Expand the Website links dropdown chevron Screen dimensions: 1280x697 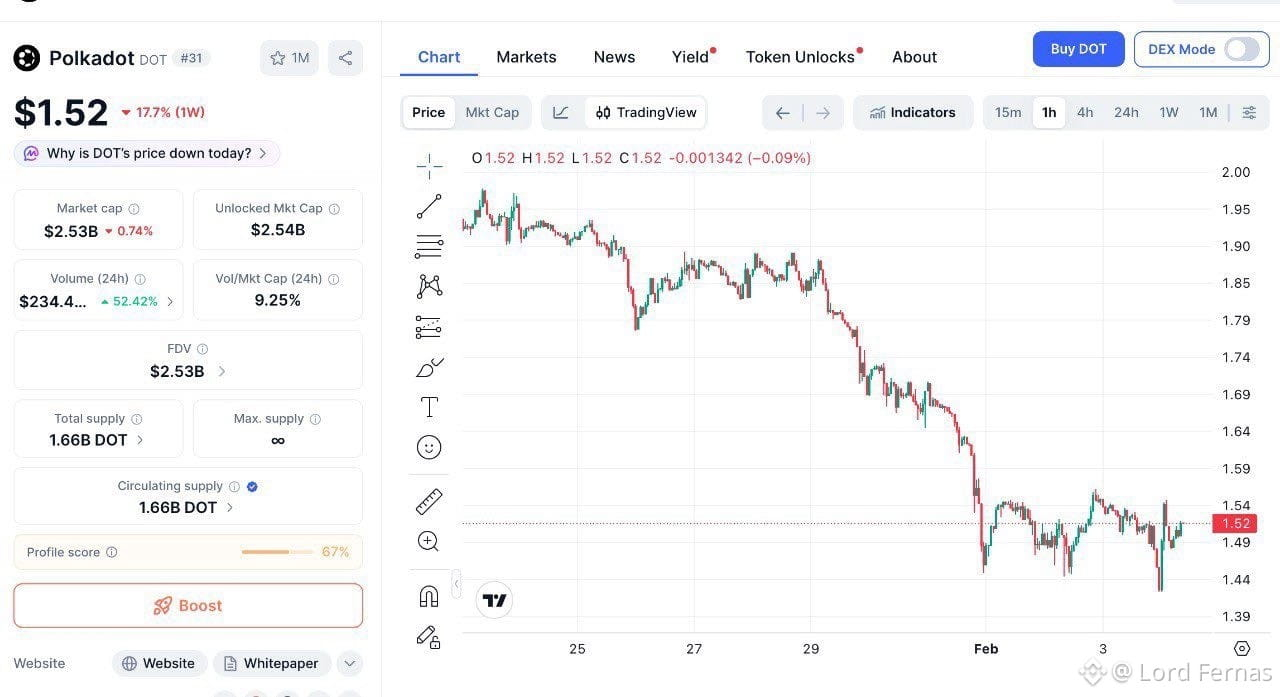[x=349, y=663]
